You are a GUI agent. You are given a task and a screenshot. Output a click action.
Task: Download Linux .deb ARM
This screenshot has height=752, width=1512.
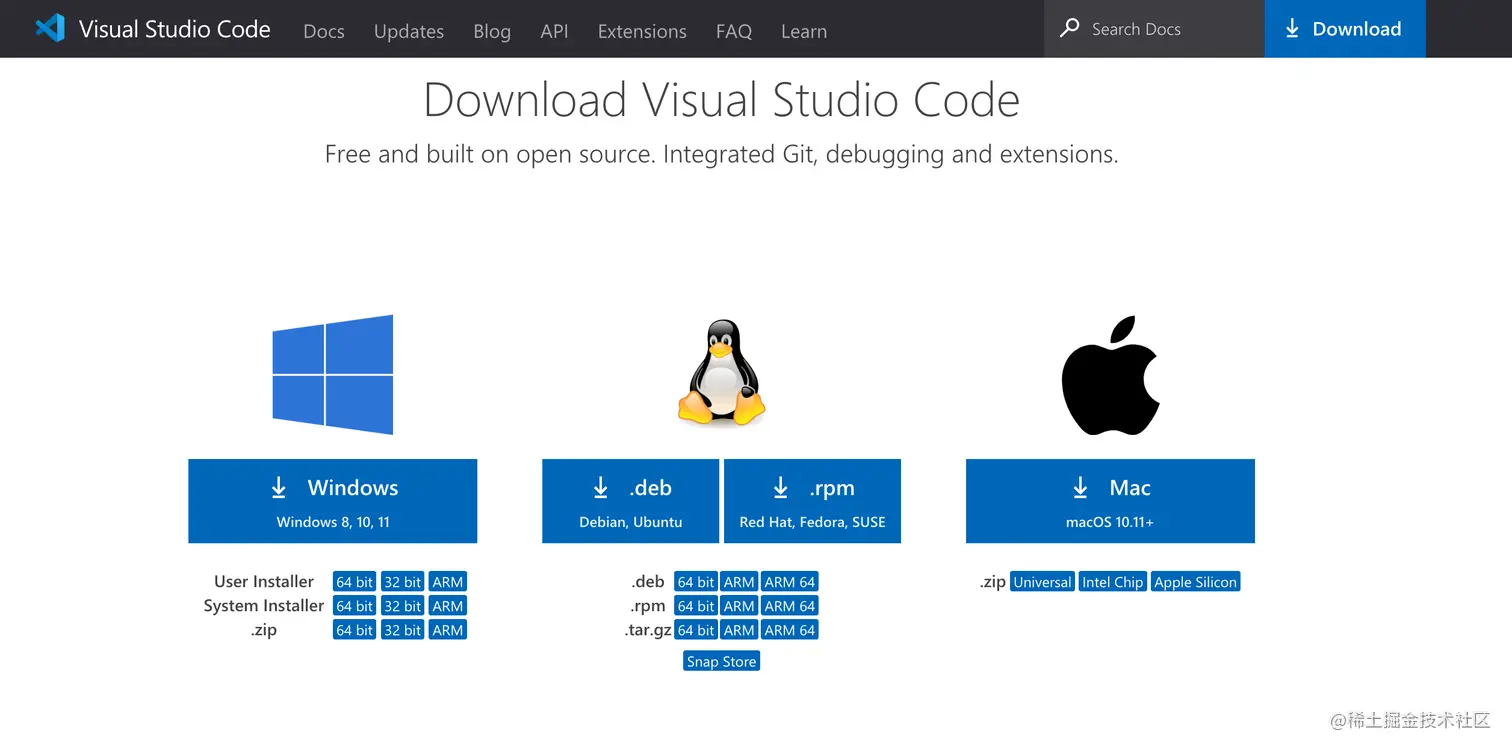click(x=739, y=582)
